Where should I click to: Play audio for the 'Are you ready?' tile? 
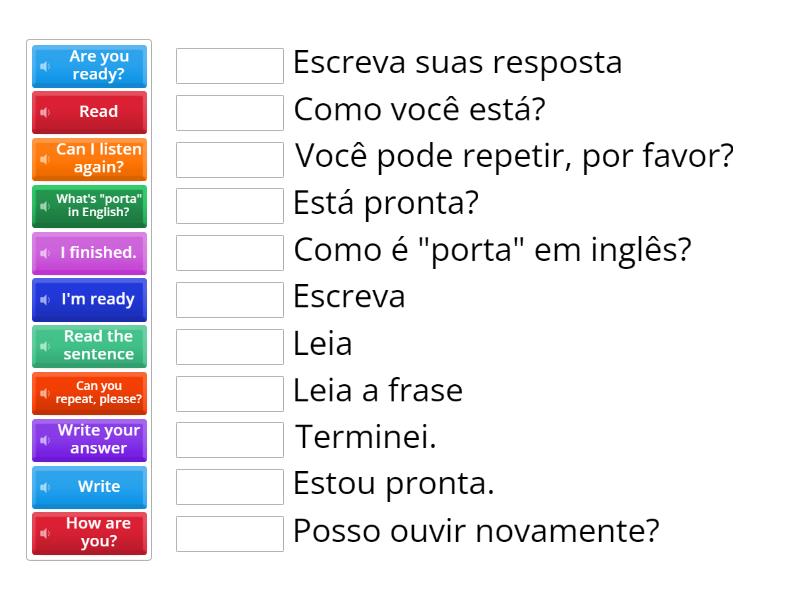point(44,66)
